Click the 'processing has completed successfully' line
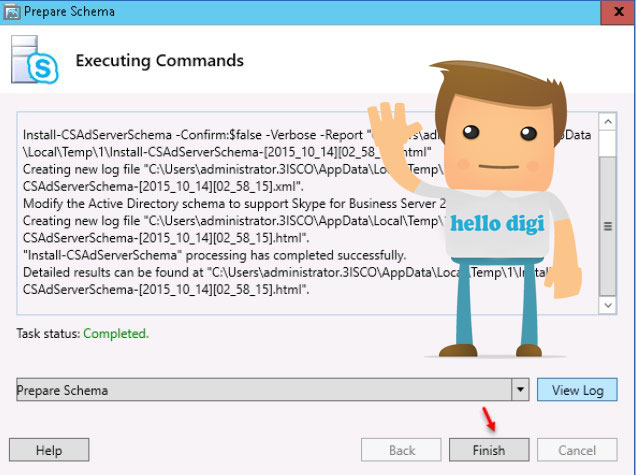636x475 pixels. point(215,255)
